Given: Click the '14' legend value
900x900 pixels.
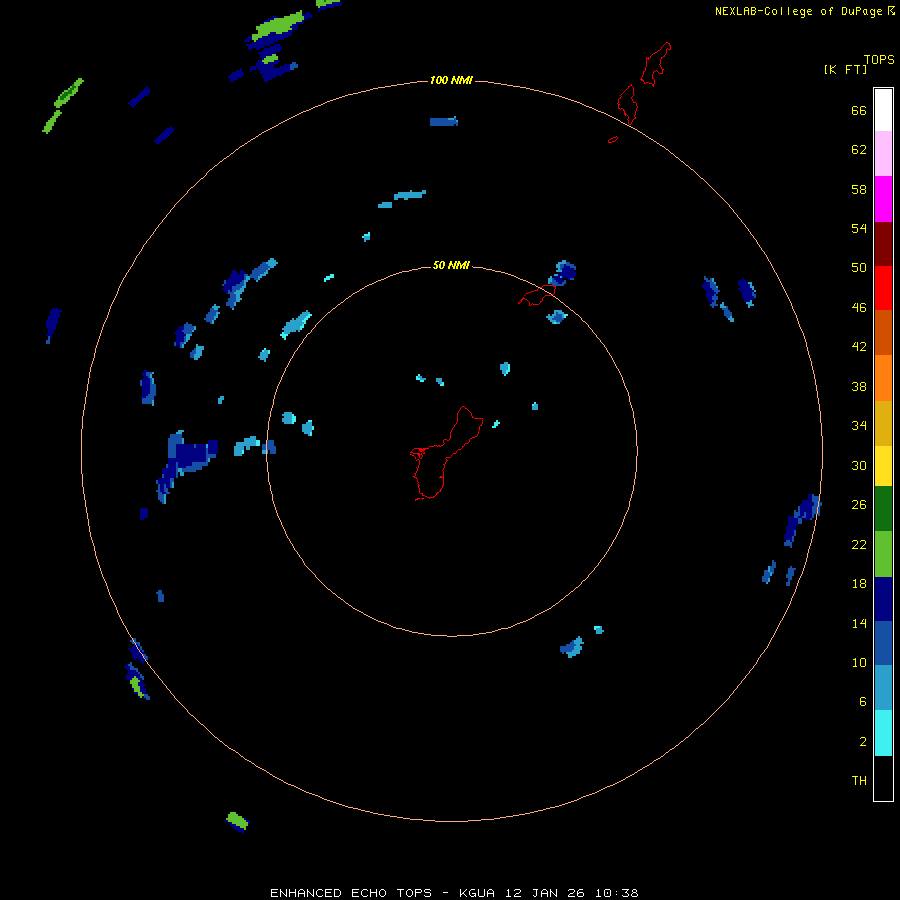Looking at the screenshot, I should coord(859,623).
